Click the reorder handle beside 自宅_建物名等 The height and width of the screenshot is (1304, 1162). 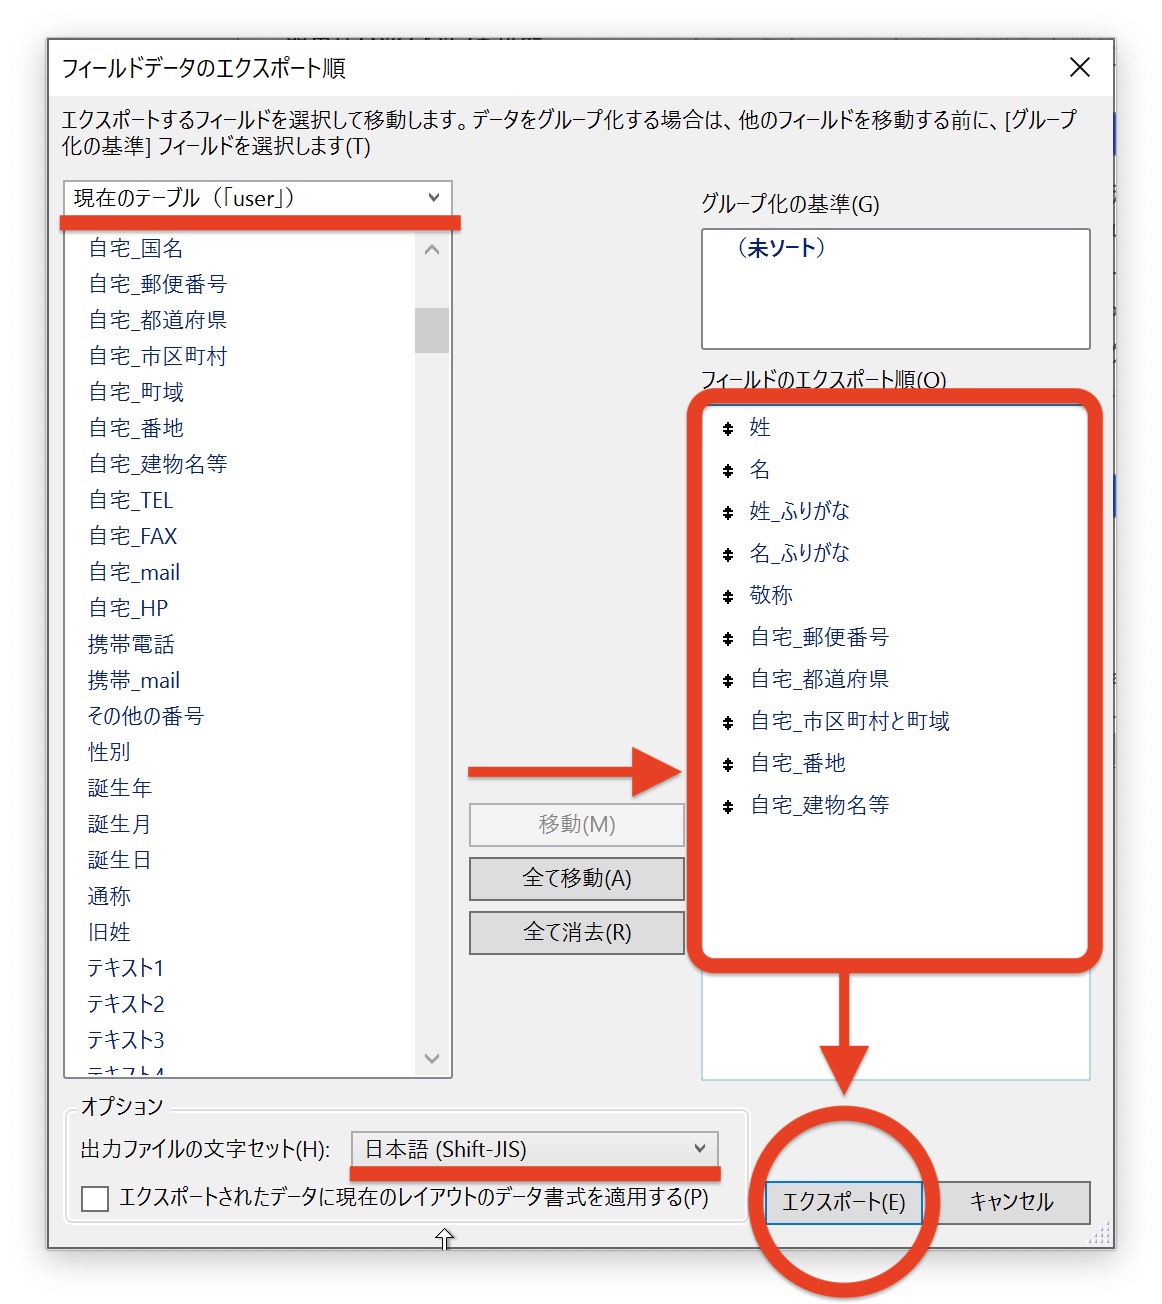pos(728,807)
